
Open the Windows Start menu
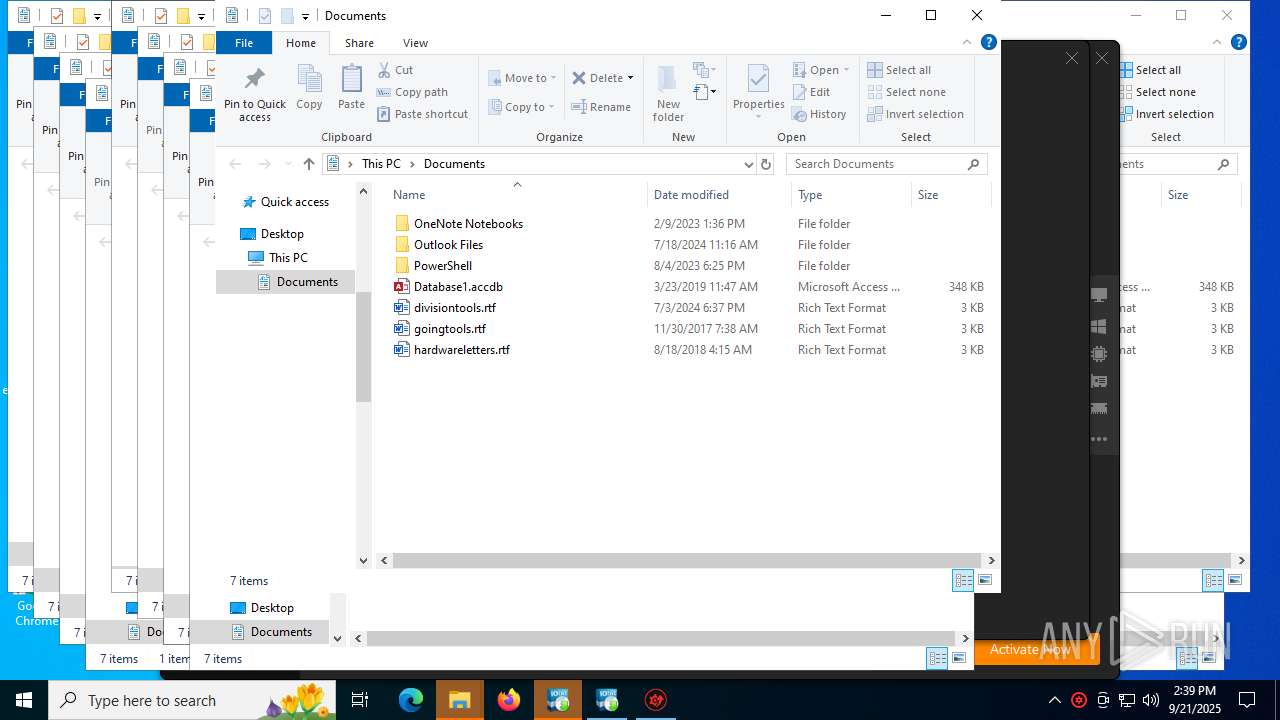[24, 700]
